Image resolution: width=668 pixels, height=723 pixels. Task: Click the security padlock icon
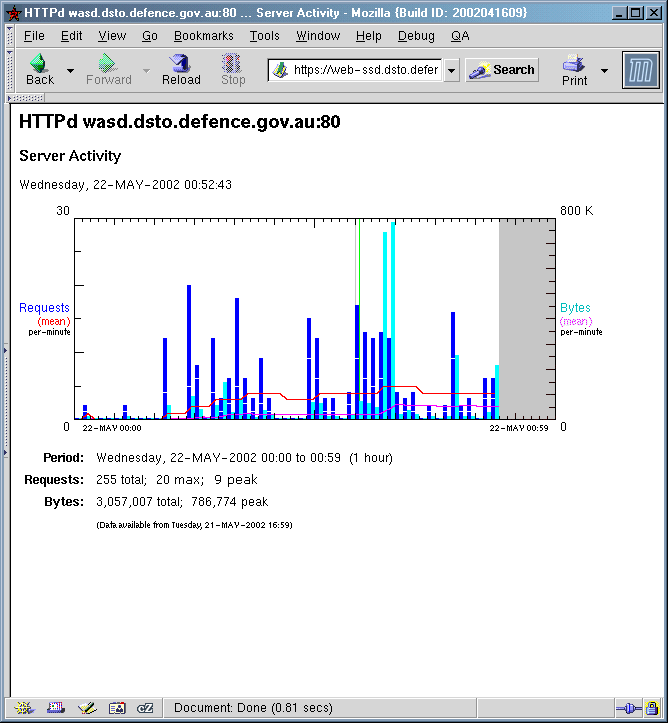click(x=652, y=707)
